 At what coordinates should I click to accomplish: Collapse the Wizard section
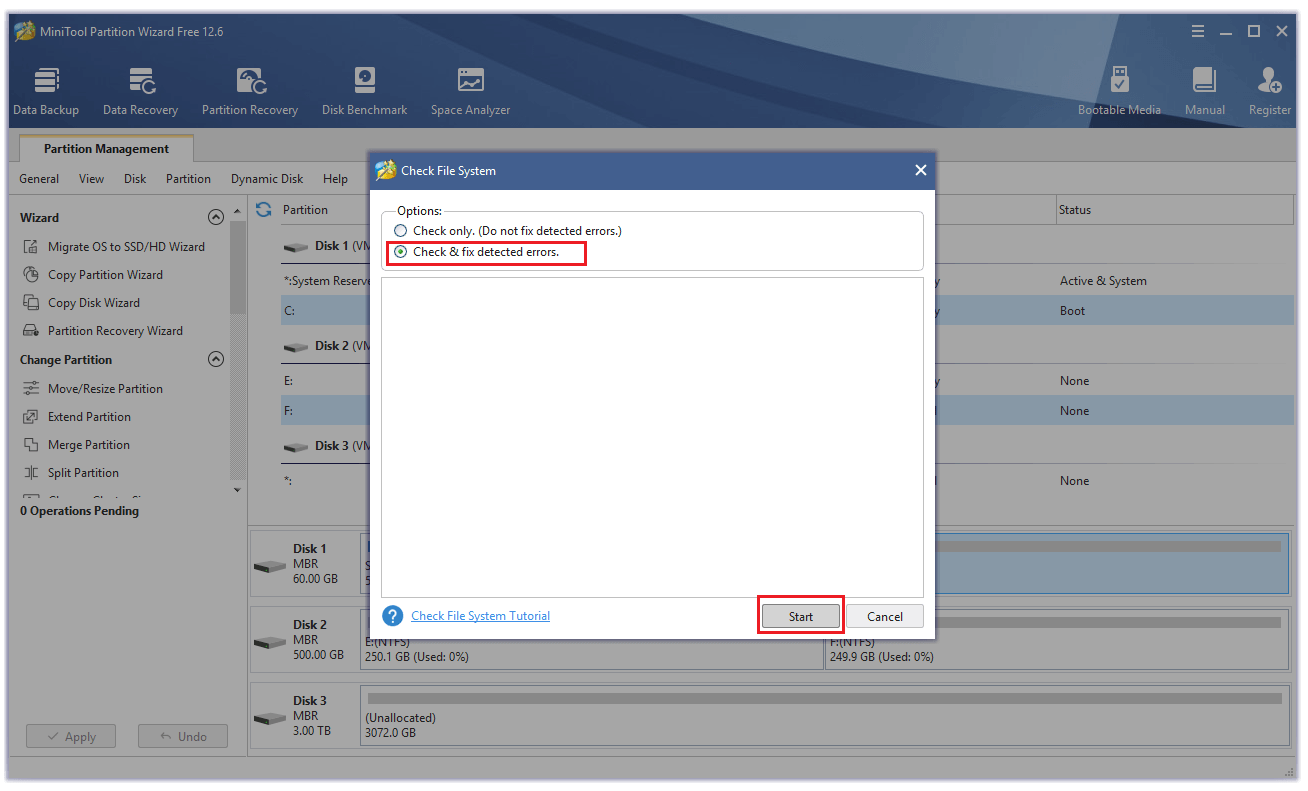click(215, 217)
